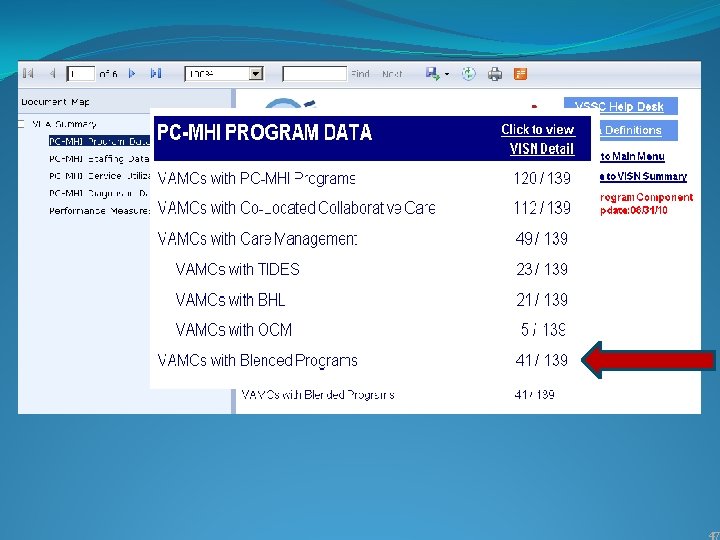Image resolution: width=720 pixels, height=540 pixels.
Task: Click the '21 / 139' value
Action: tap(542, 300)
